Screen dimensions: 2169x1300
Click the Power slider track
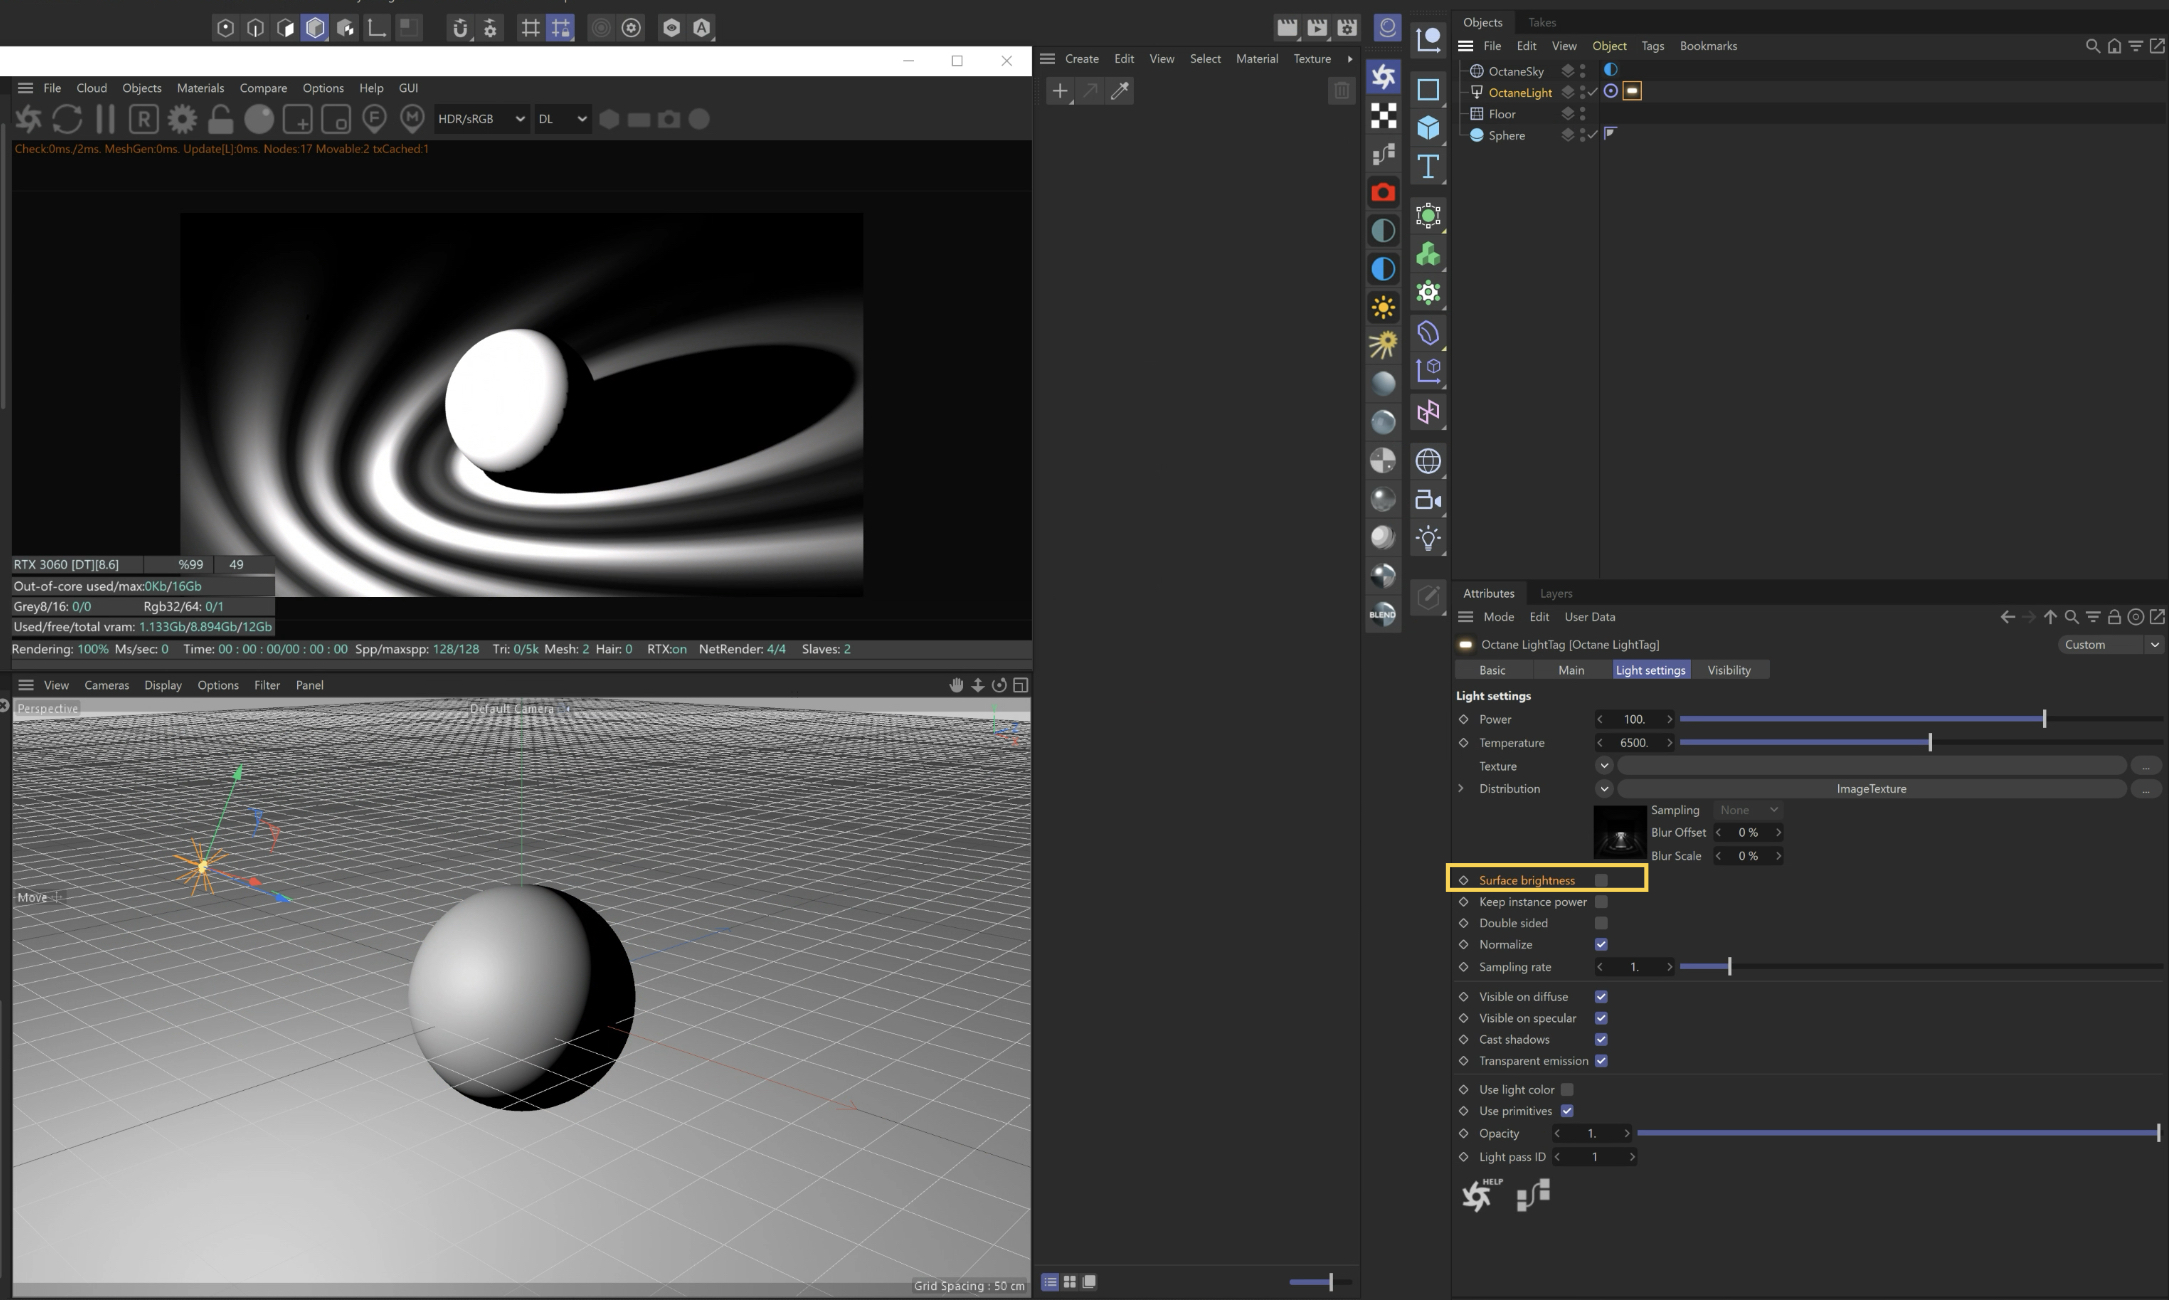coord(1860,719)
